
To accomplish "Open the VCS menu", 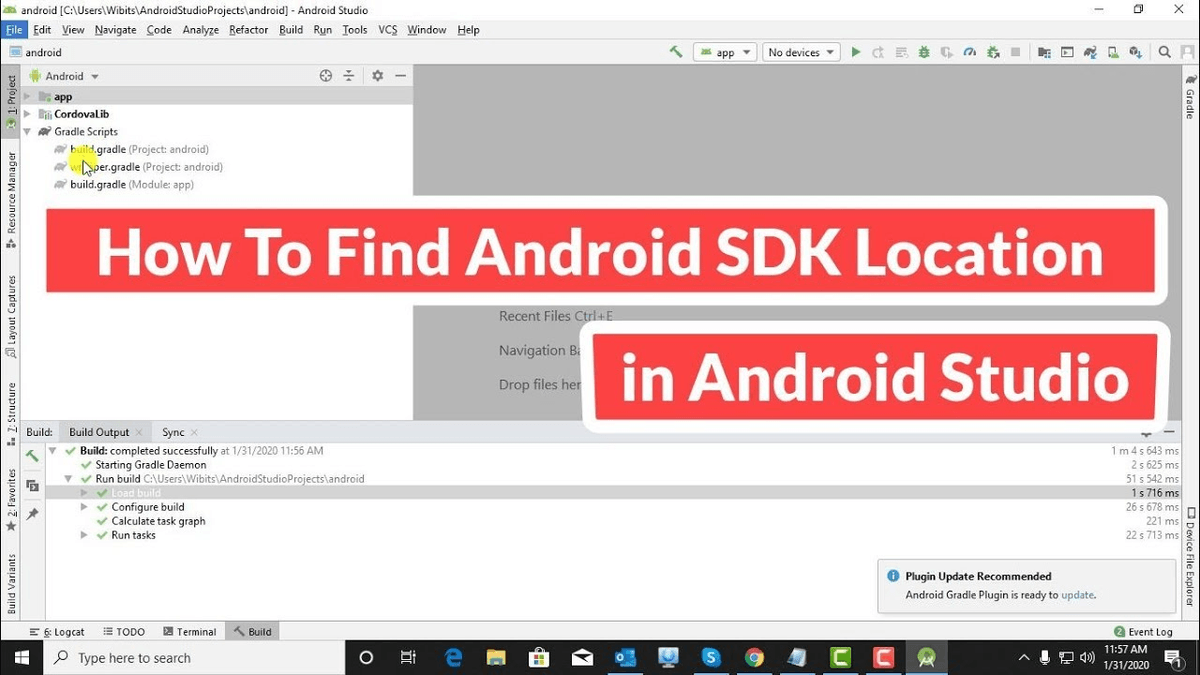I will click(x=388, y=30).
